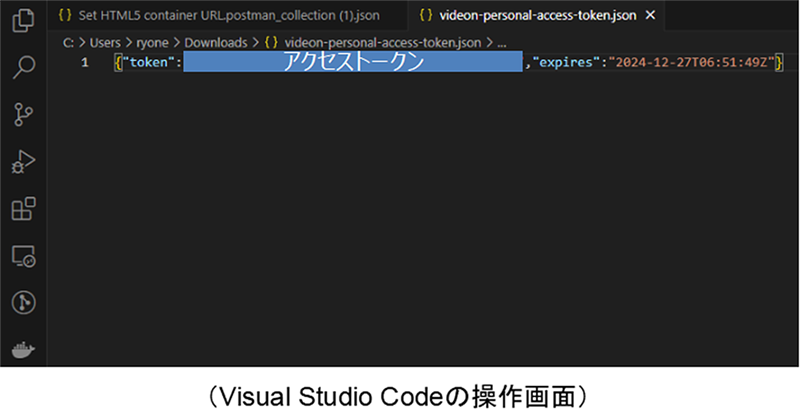Open the Search view icon

[23, 67]
